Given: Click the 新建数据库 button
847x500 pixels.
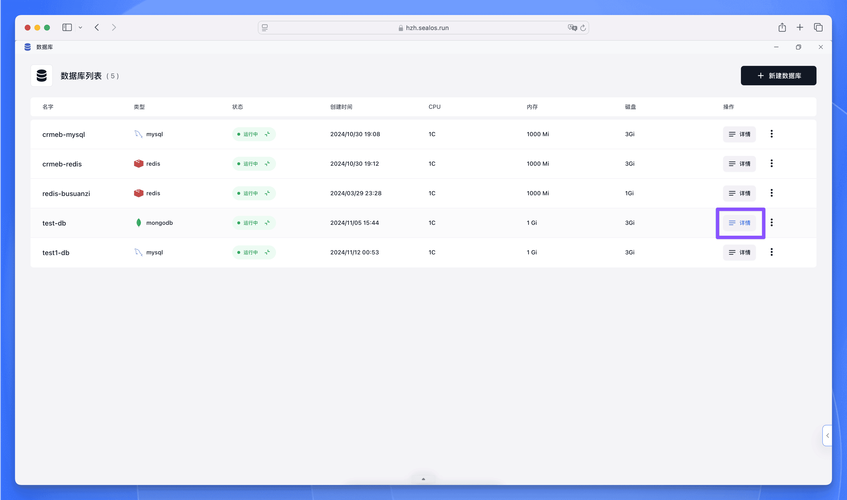Looking at the screenshot, I should (778, 76).
